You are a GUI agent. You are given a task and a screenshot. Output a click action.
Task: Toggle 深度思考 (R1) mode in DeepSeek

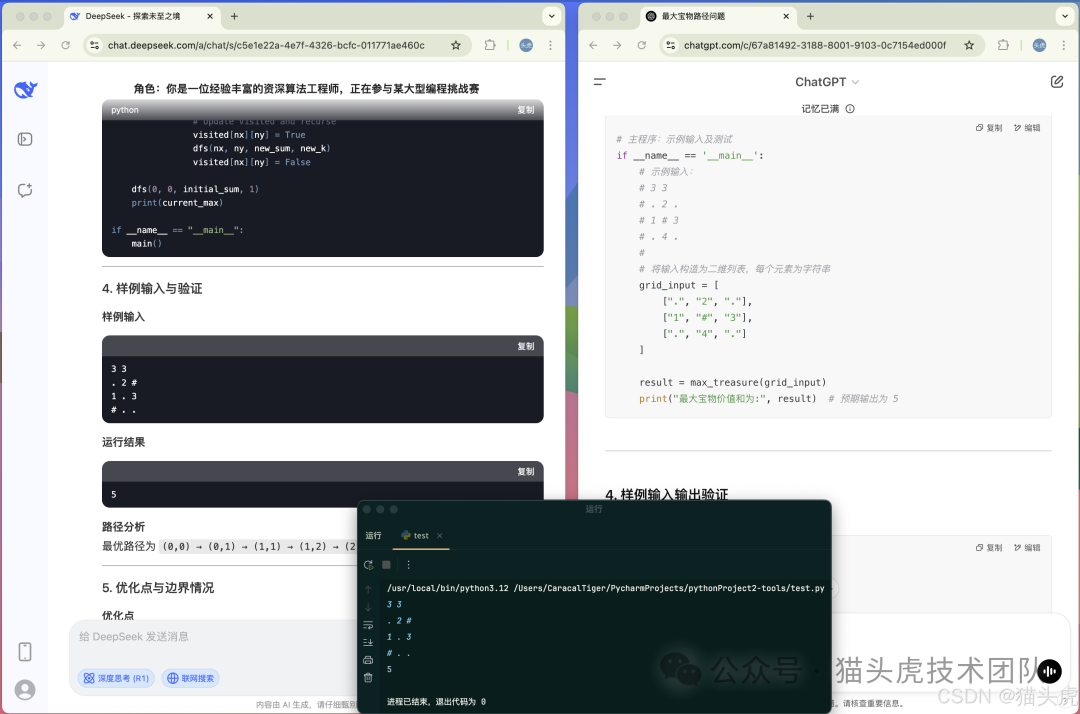coord(116,678)
